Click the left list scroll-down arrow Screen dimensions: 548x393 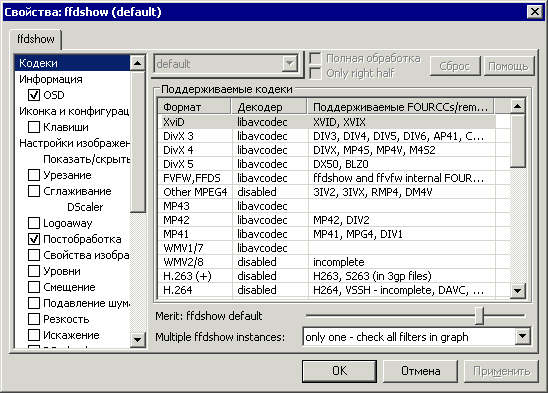(x=137, y=339)
